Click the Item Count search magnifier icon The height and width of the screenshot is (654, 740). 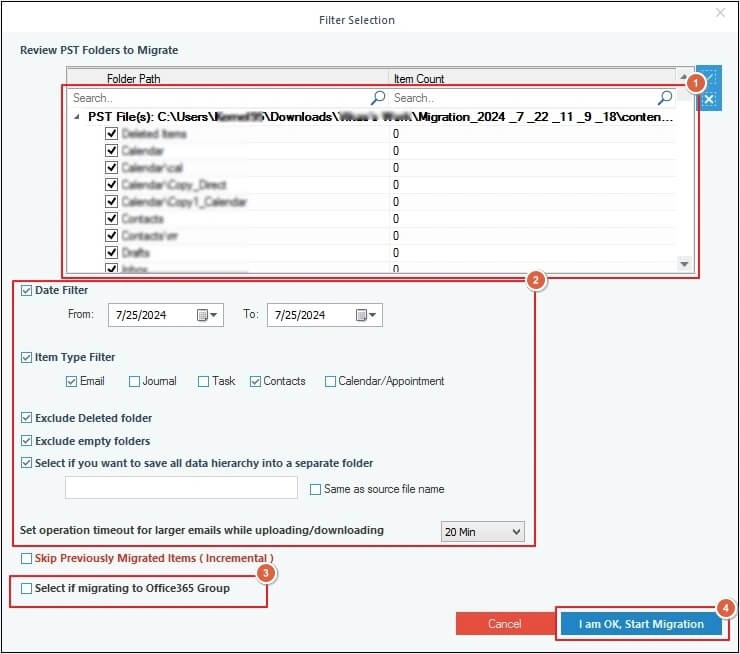pyautogui.click(x=664, y=98)
